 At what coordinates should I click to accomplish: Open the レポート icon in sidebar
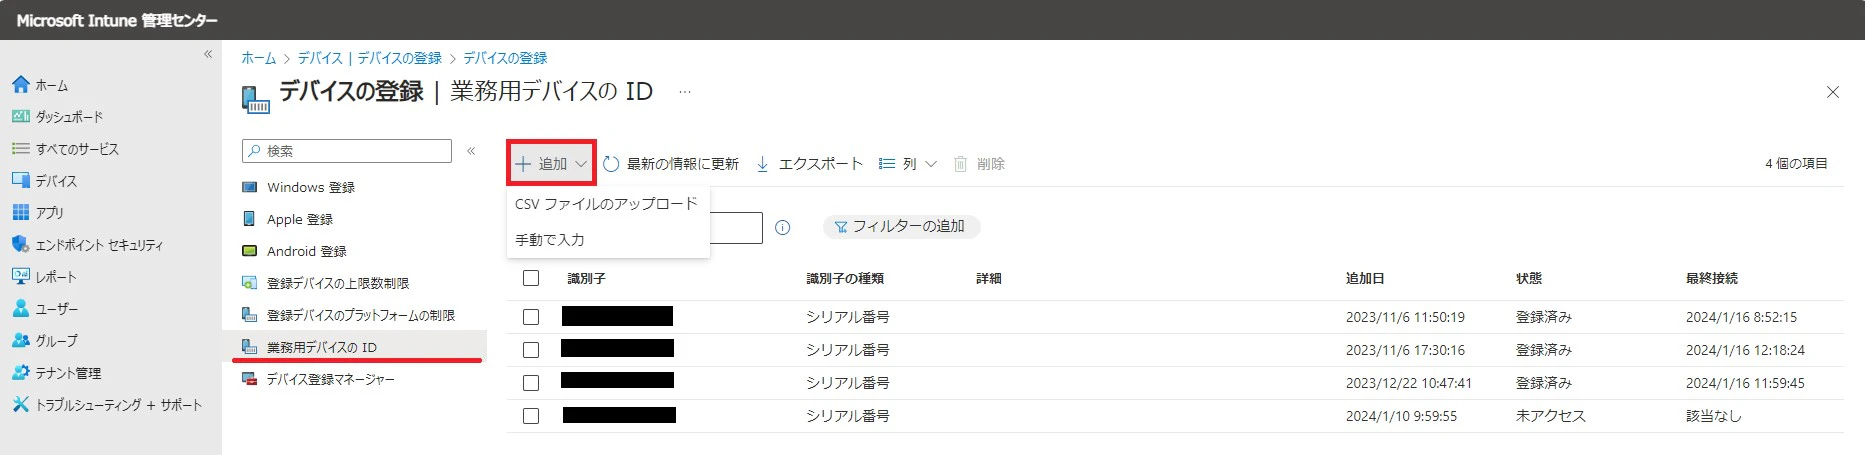20,277
